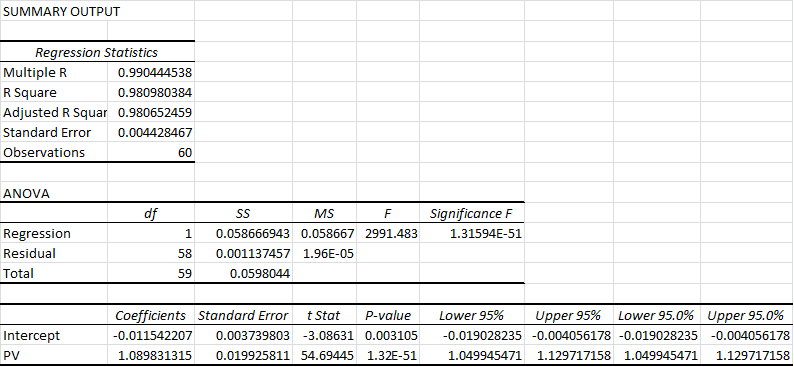The height and width of the screenshot is (367, 794).
Task: Select the F value 2991.483
Action: 388,234
